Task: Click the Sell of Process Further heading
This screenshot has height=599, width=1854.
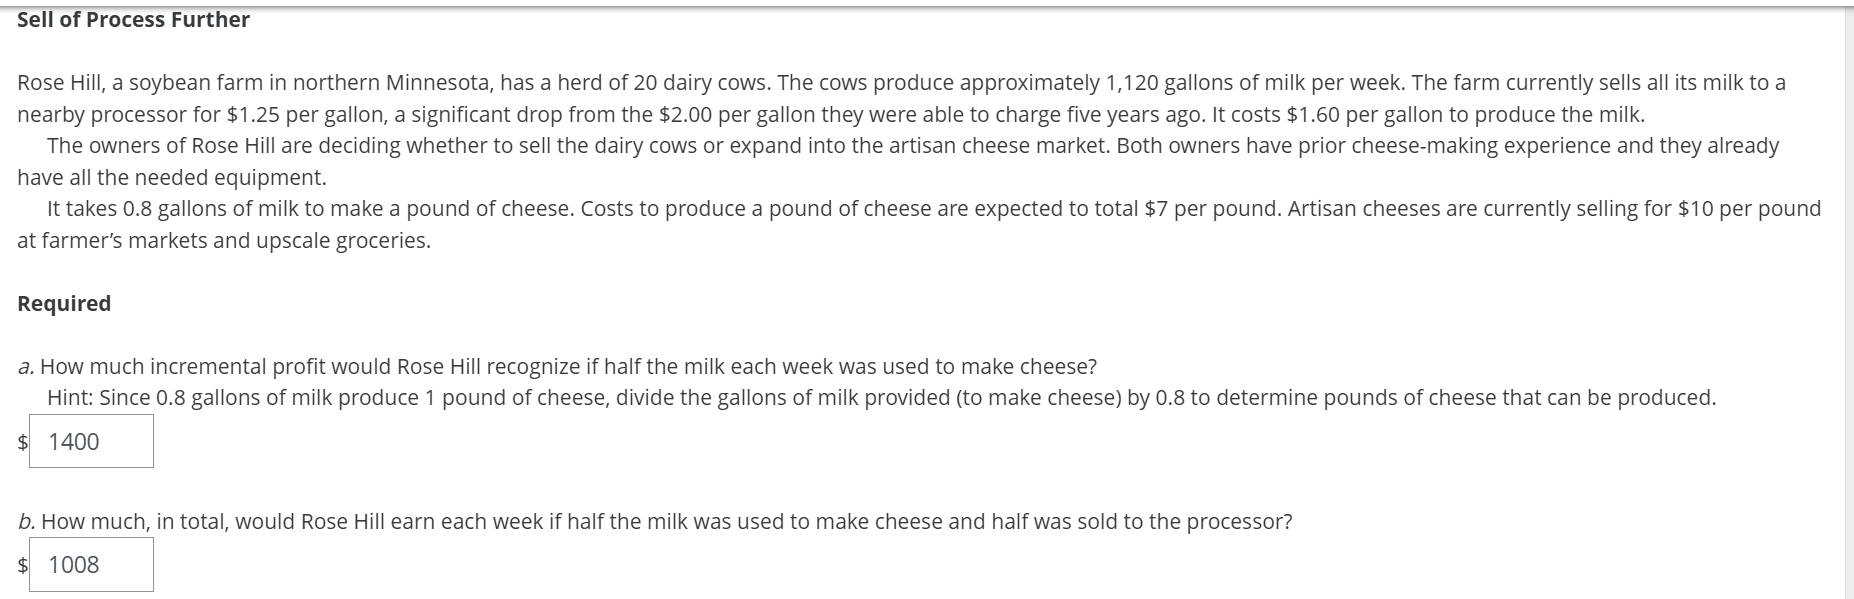Action: coord(132,17)
